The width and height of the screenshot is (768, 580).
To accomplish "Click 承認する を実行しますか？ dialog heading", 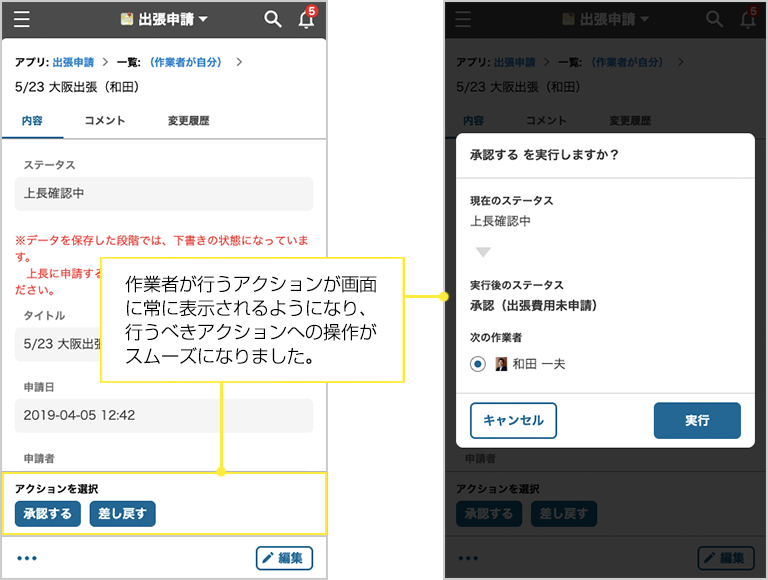I will point(544,155).
